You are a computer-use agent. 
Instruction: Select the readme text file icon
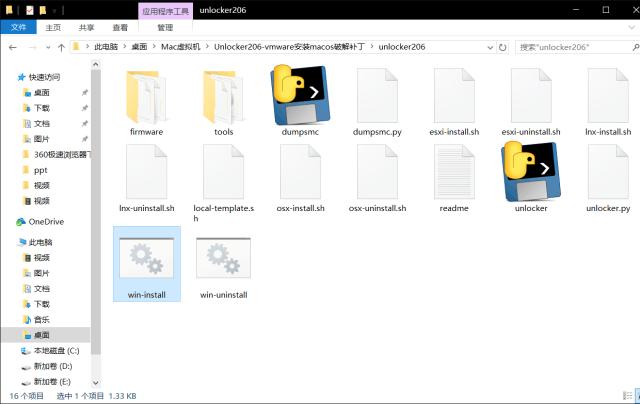click(454, 172)
